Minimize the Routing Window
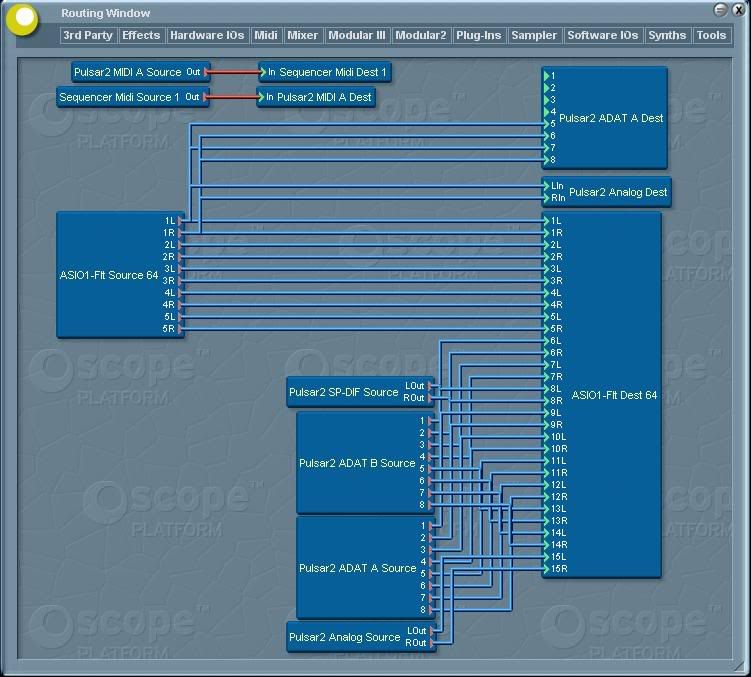Image resolution: width=751 pixels, height=677 pixels. (x=720, y=10)
